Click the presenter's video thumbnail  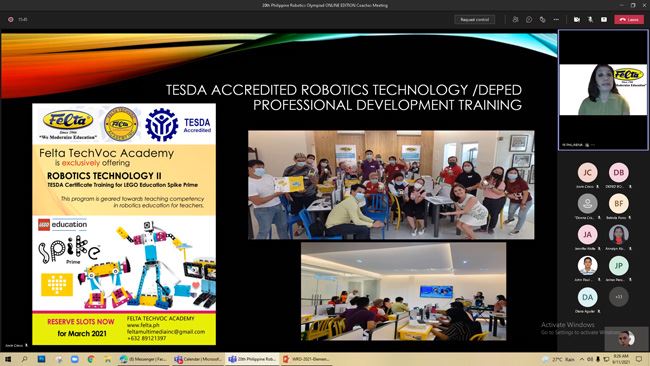tap(603, 90)
